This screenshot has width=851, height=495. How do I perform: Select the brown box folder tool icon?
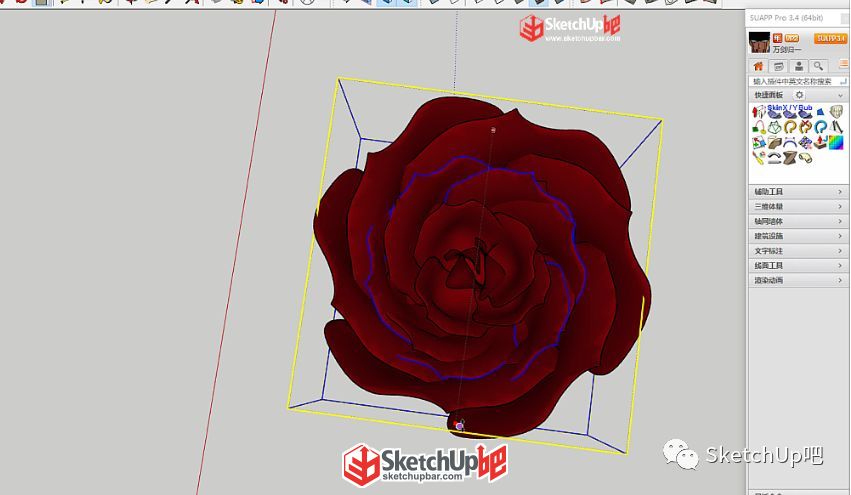tap(774, 143)
